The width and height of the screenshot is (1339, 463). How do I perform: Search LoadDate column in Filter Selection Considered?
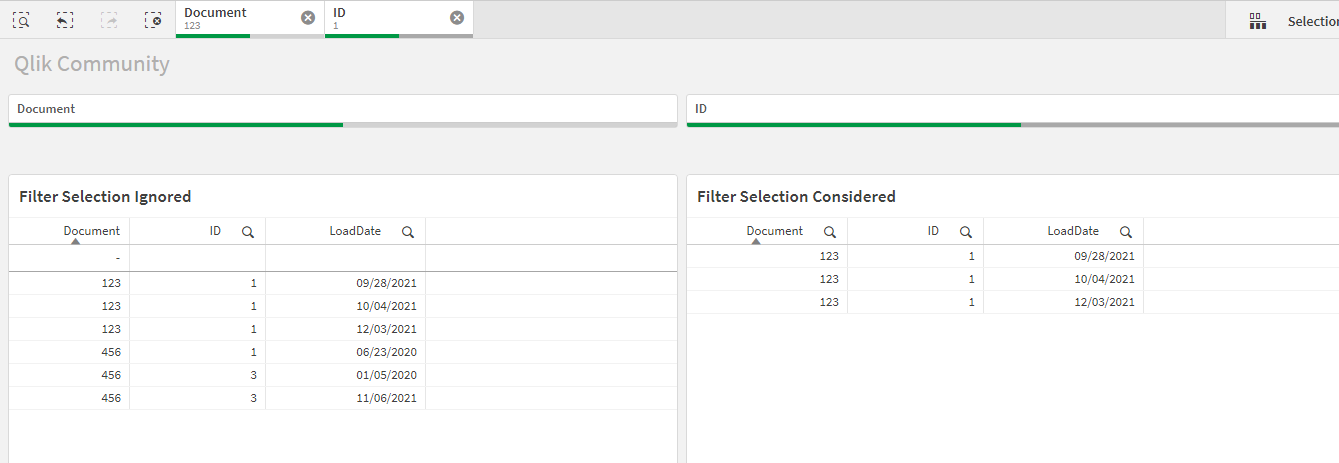pyautogui.click(x=1126, y=232)
